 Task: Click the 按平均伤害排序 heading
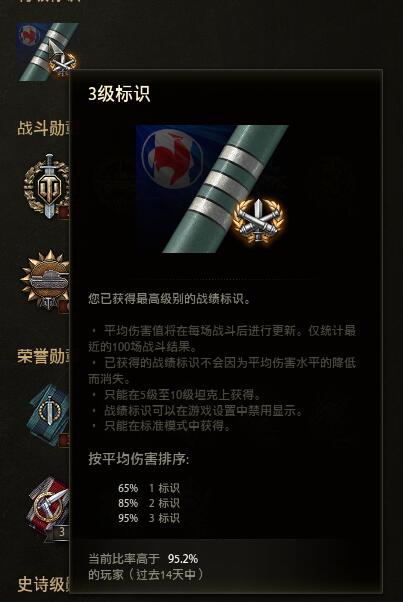coord(139,459)
